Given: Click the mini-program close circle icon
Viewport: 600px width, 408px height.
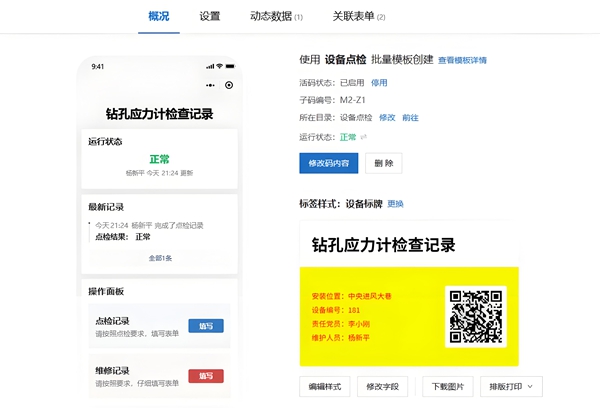Looking at the screenshot, I should [x=229, y=85].
